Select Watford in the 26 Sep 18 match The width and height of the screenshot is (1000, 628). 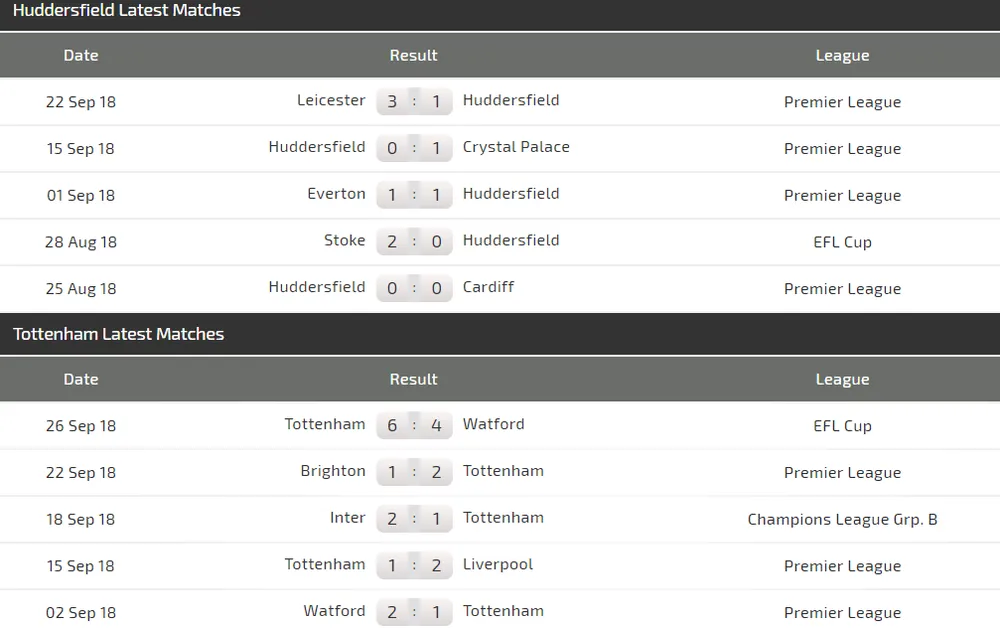[493, 424]
